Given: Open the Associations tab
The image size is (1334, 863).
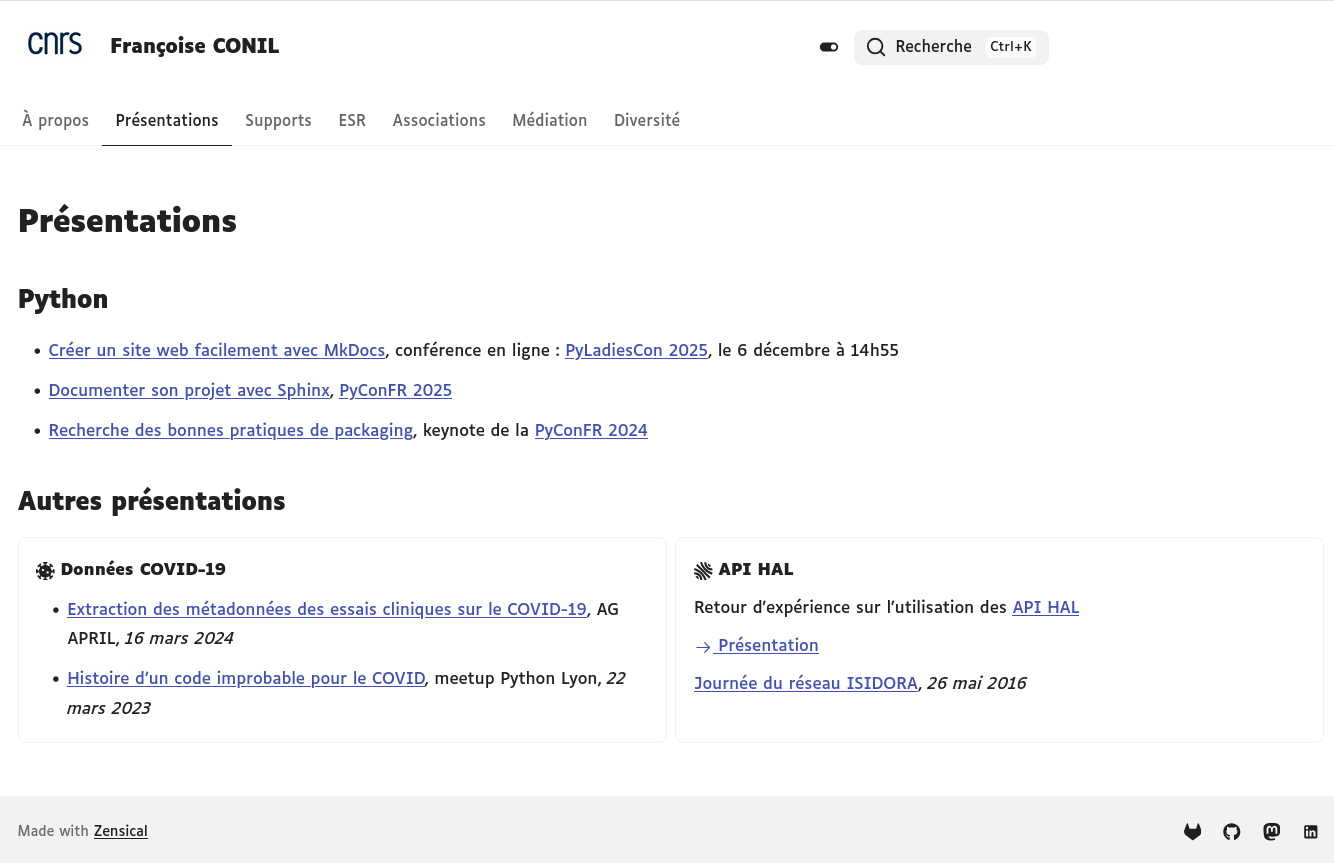Looking at the screenshot, I should pos(439,120).
